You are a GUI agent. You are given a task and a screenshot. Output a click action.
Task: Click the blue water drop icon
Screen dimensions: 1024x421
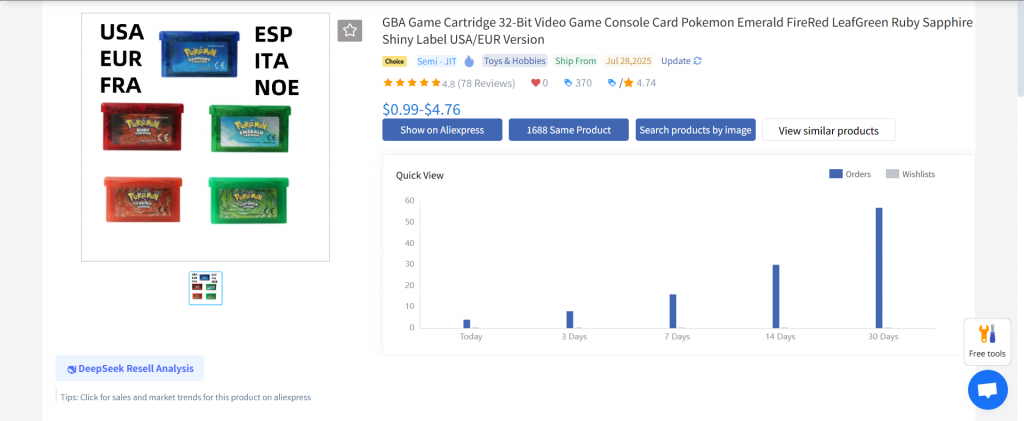(469, 61)
